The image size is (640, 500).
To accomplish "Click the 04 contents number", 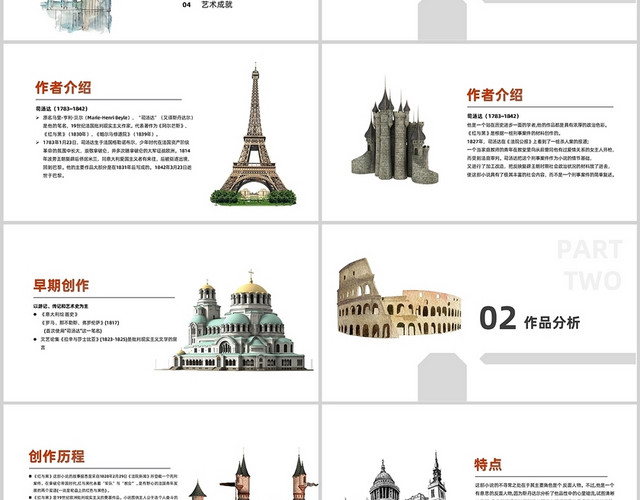I will coord(187,5).
